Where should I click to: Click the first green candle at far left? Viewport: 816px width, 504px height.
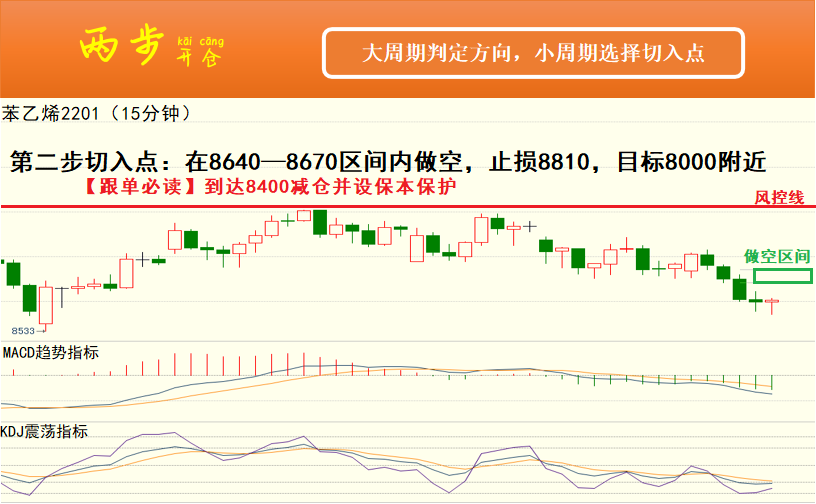pyautogui.click(x=12, y=273)
